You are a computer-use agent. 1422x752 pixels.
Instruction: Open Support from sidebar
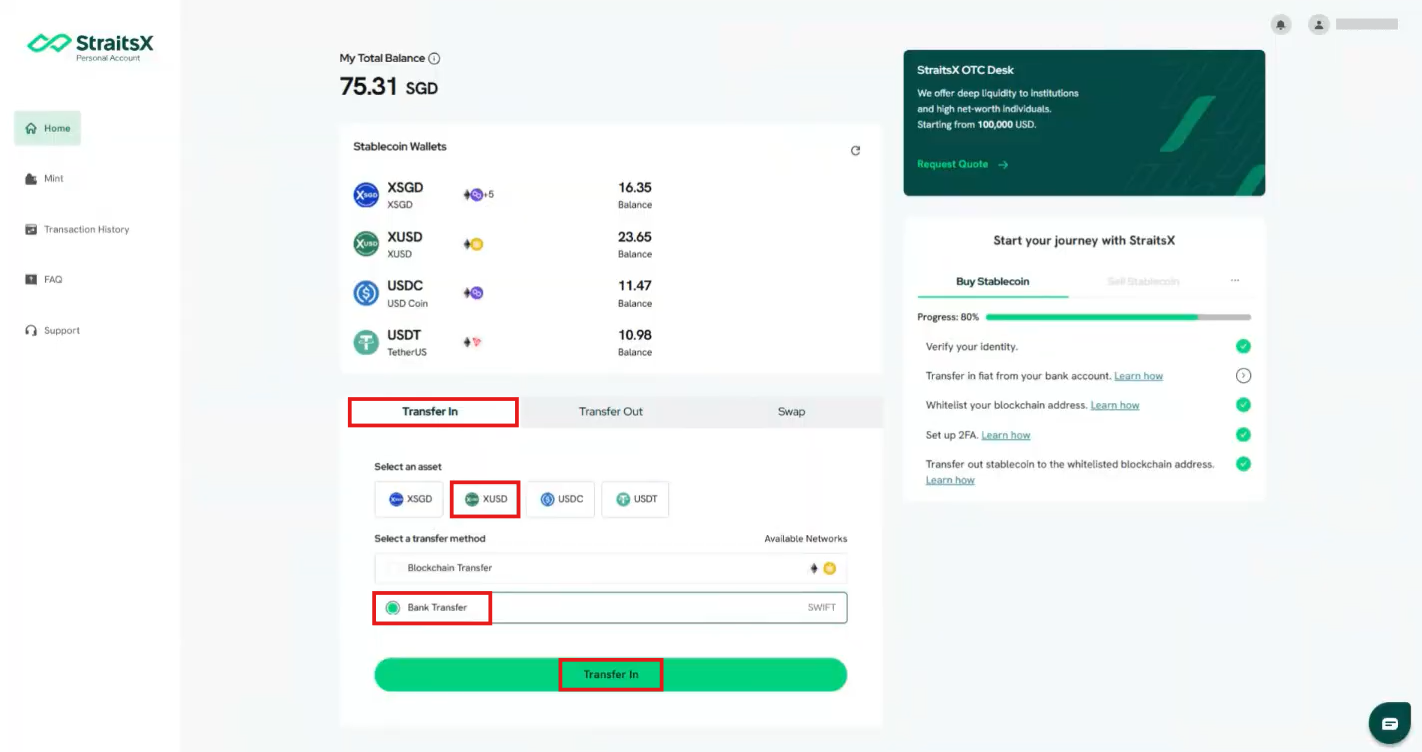tap(52, 330)
